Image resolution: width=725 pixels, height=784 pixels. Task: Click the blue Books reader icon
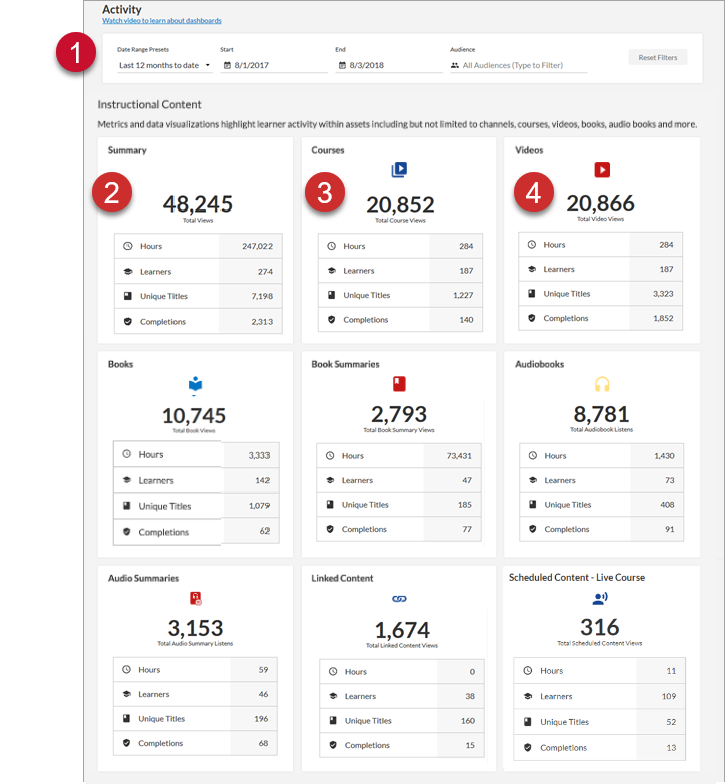click(195, 385)
